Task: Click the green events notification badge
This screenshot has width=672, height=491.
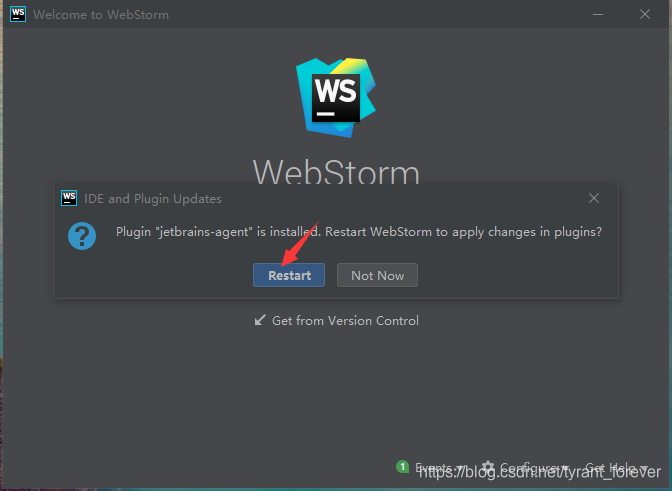Action: tap(402, 467)
